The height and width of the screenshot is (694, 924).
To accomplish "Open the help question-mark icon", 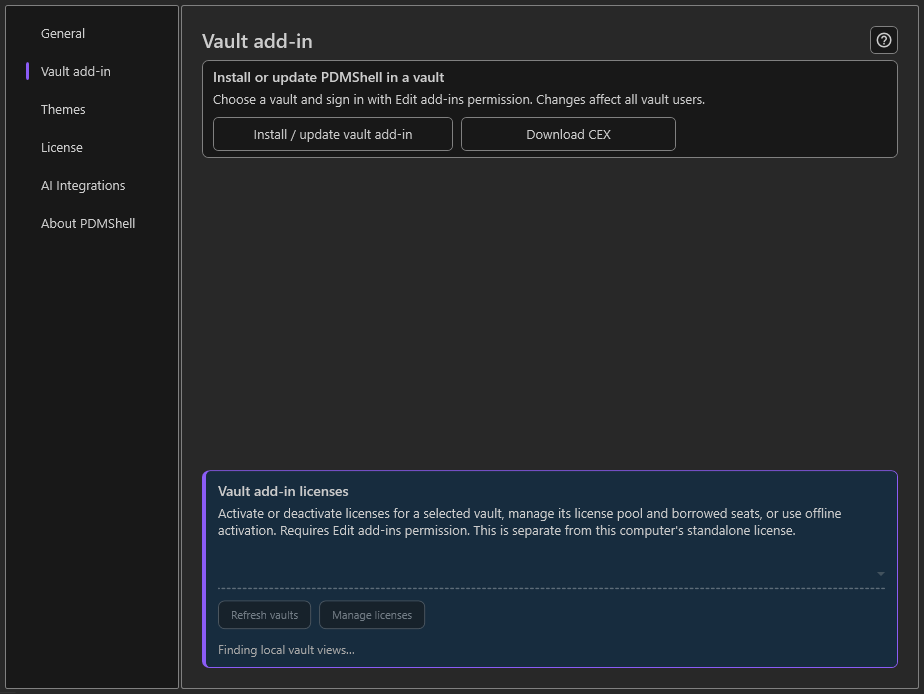I will click(x=883, y=40).
